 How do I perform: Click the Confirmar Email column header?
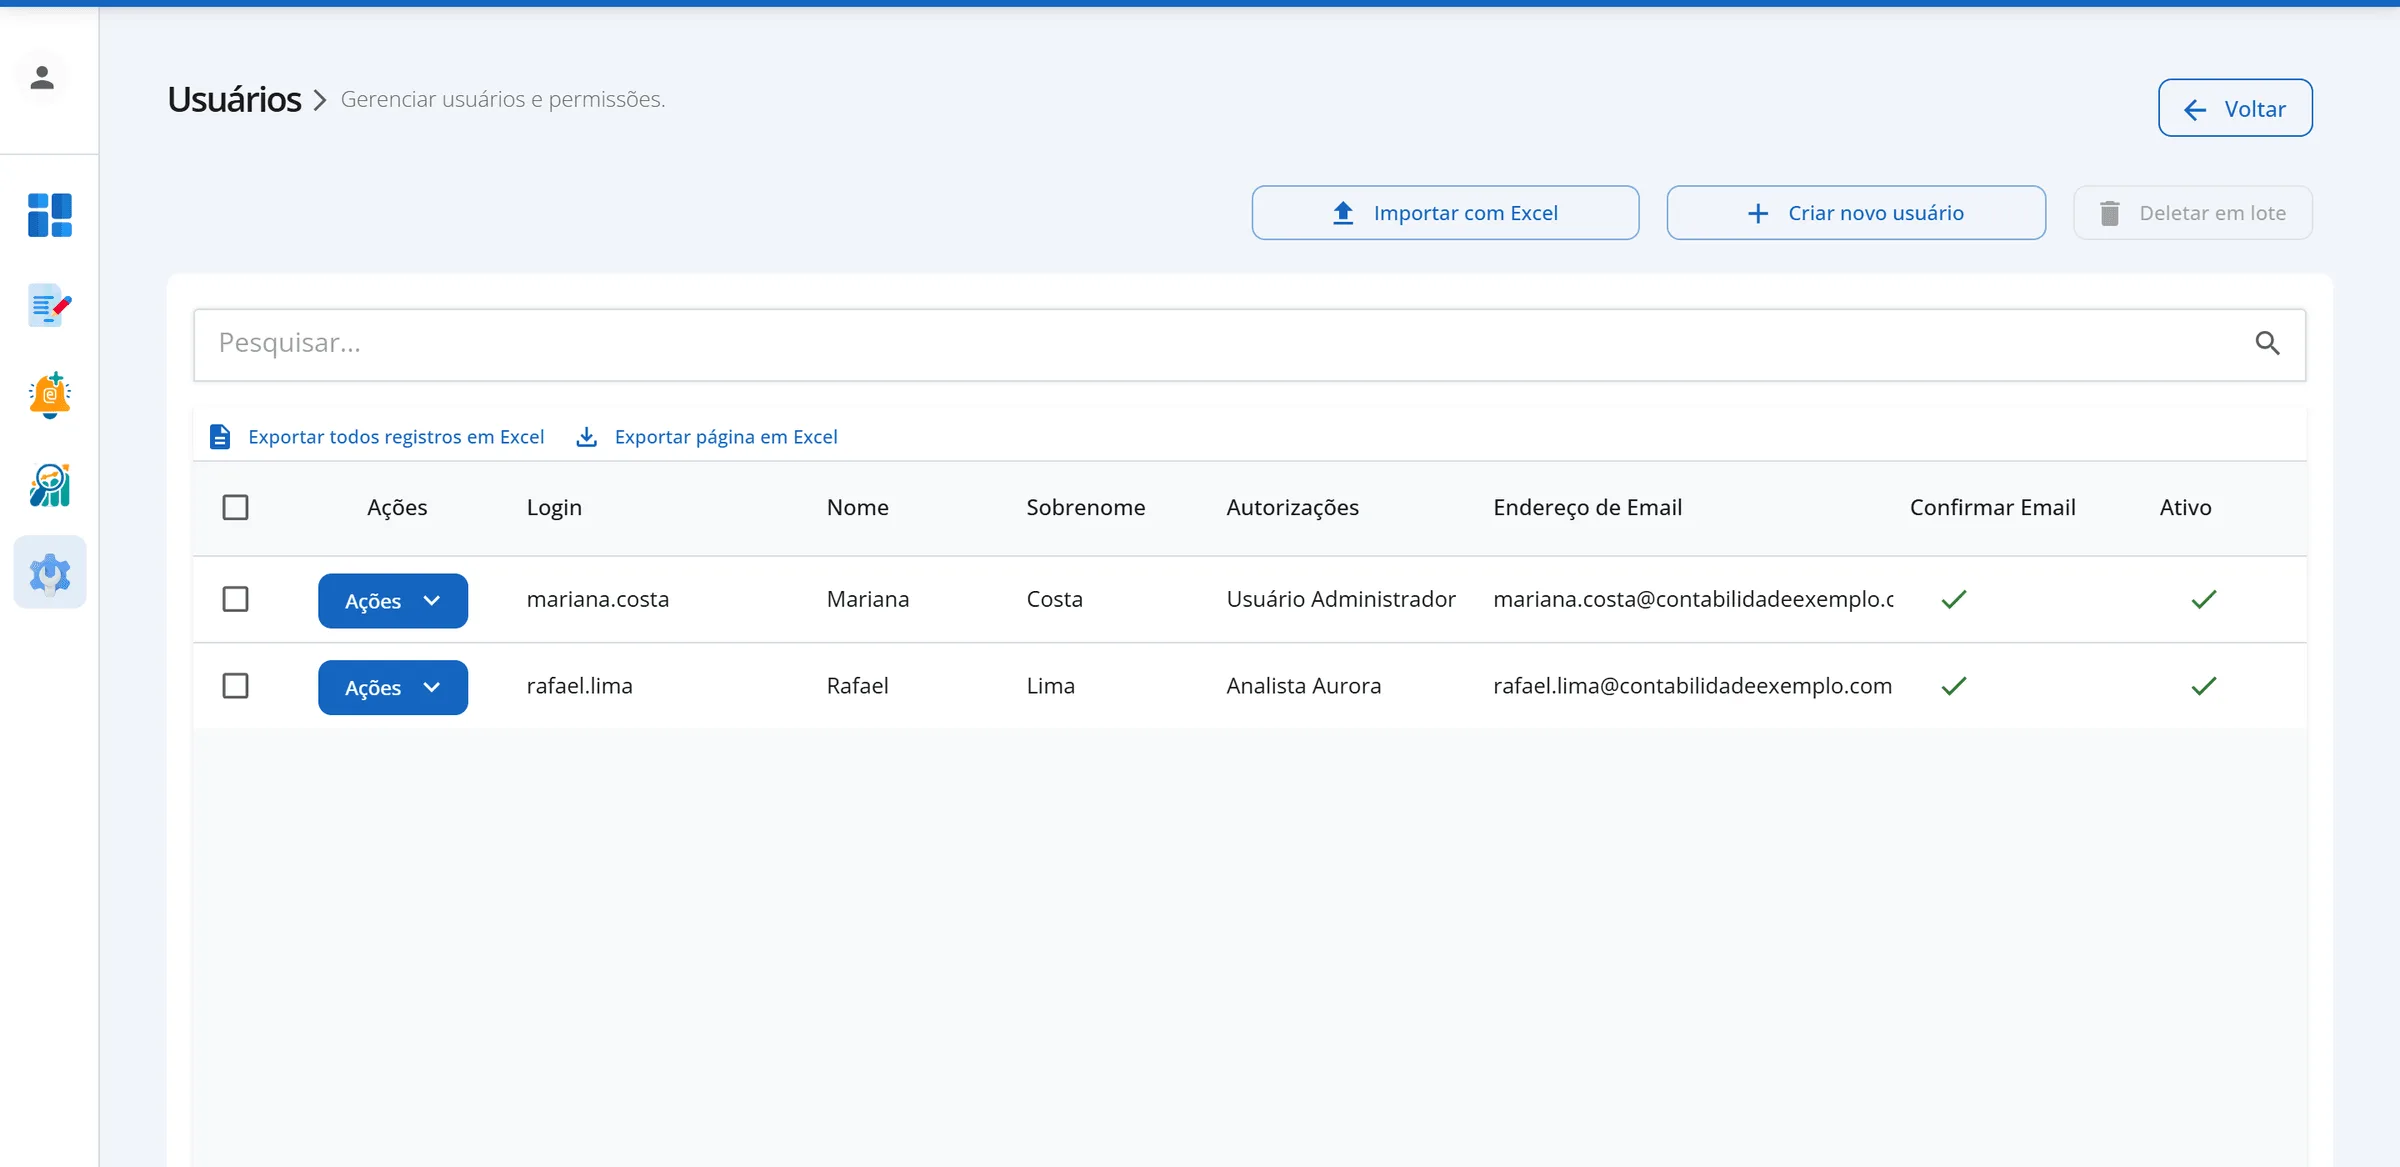tap(1993, 508)
